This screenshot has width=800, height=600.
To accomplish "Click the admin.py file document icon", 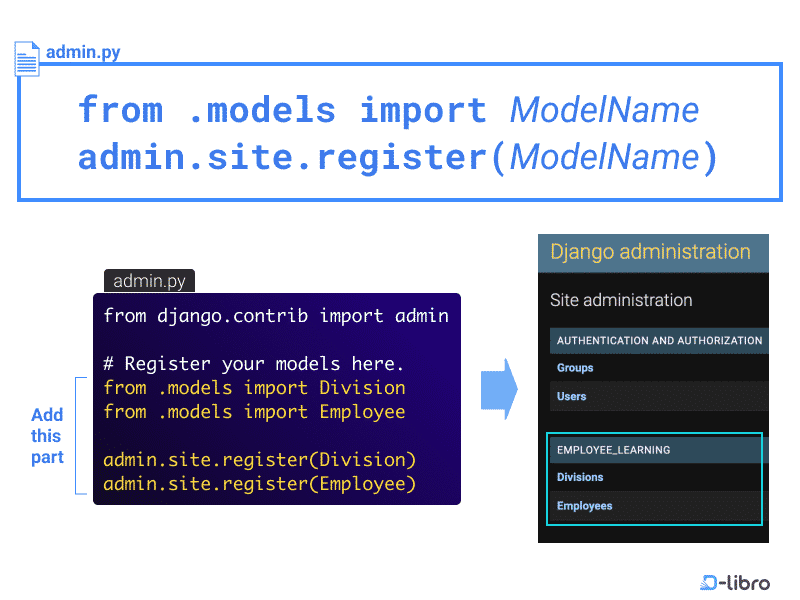I will (x=27, y=59).
